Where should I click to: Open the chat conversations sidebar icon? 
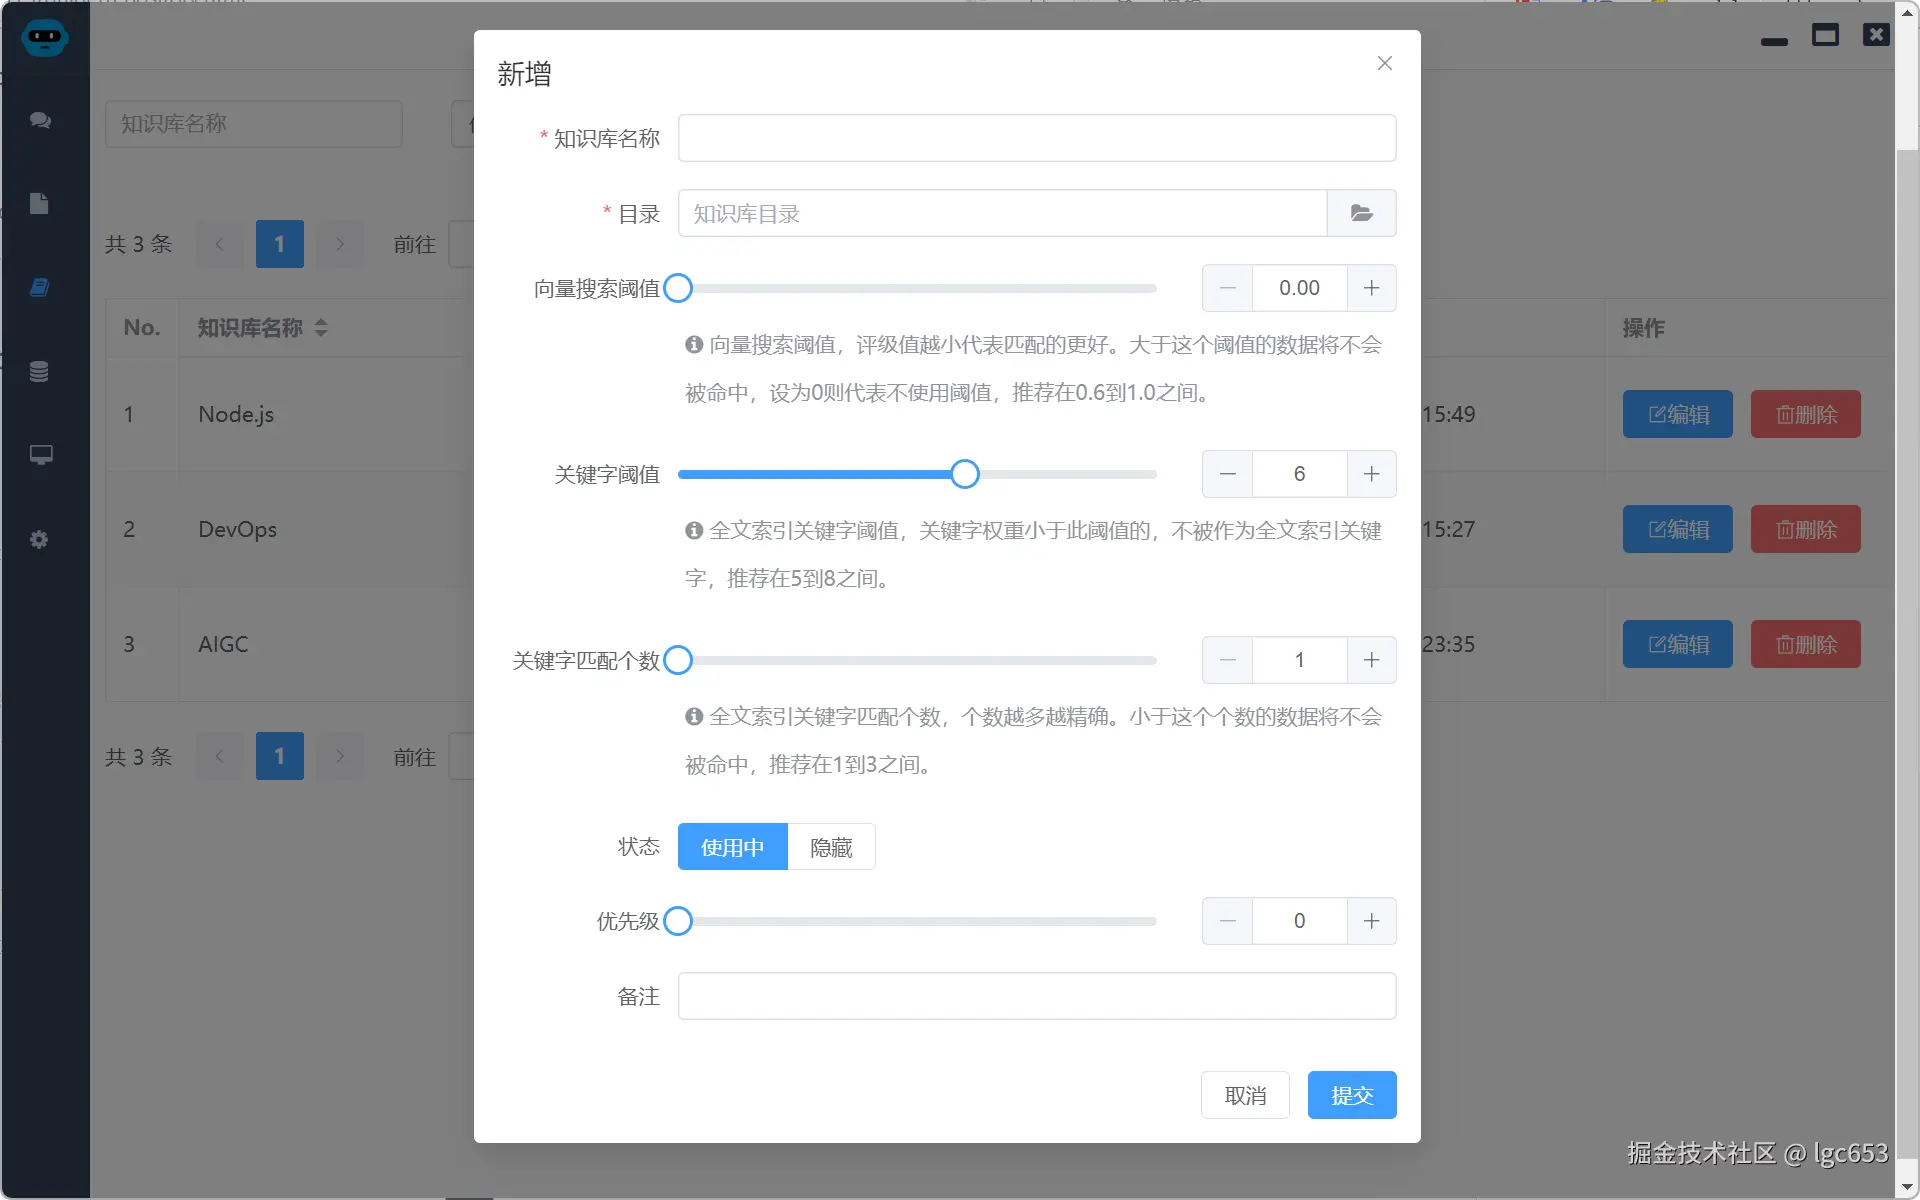40,120
